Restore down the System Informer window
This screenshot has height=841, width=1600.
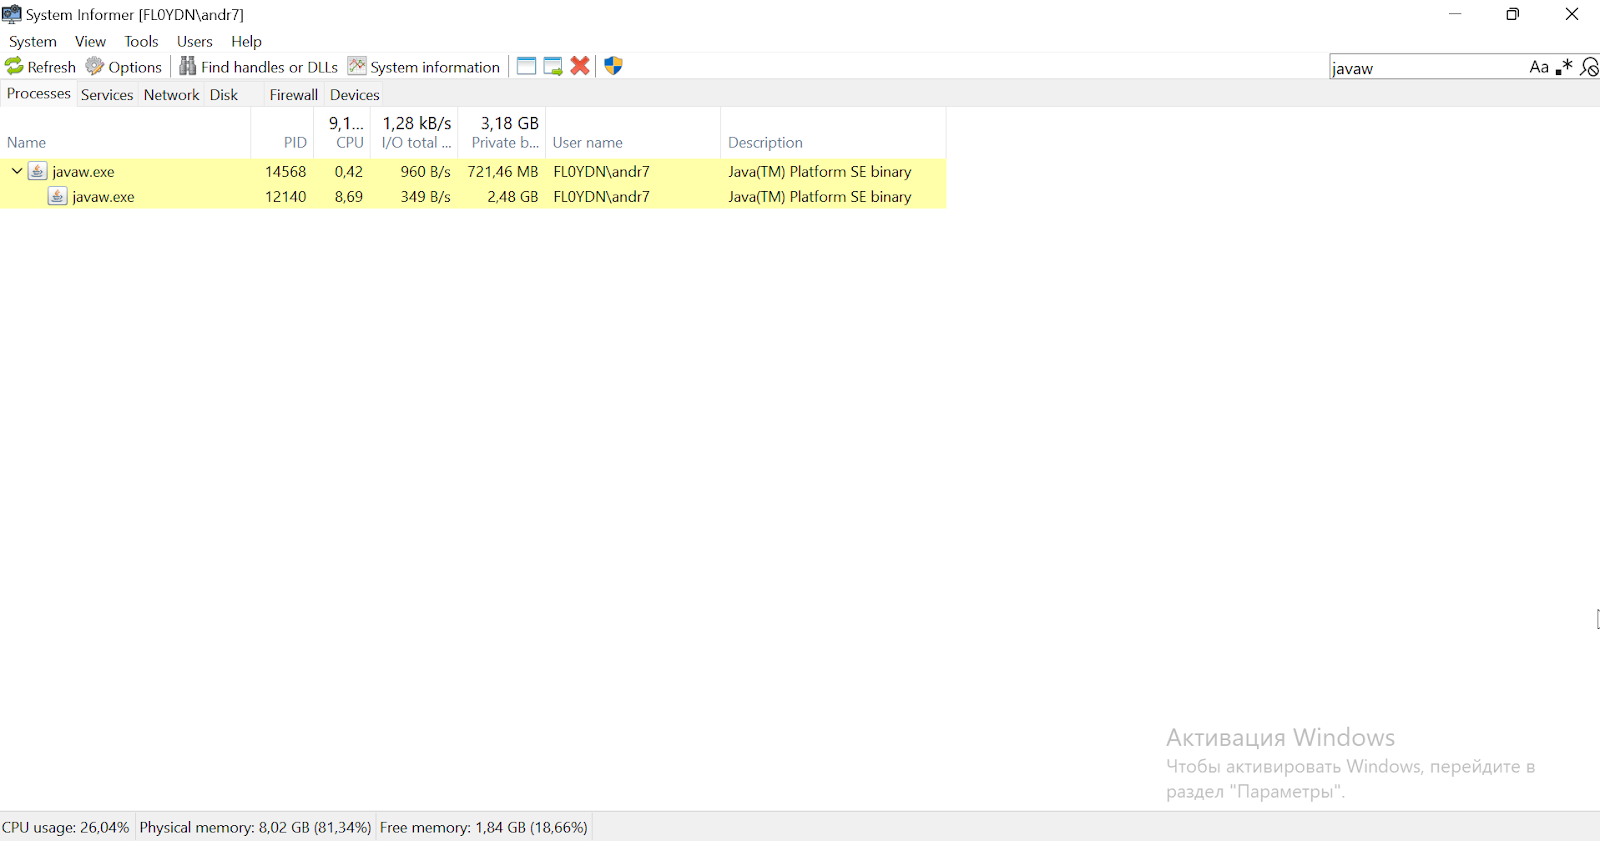tap(1513, 14)
